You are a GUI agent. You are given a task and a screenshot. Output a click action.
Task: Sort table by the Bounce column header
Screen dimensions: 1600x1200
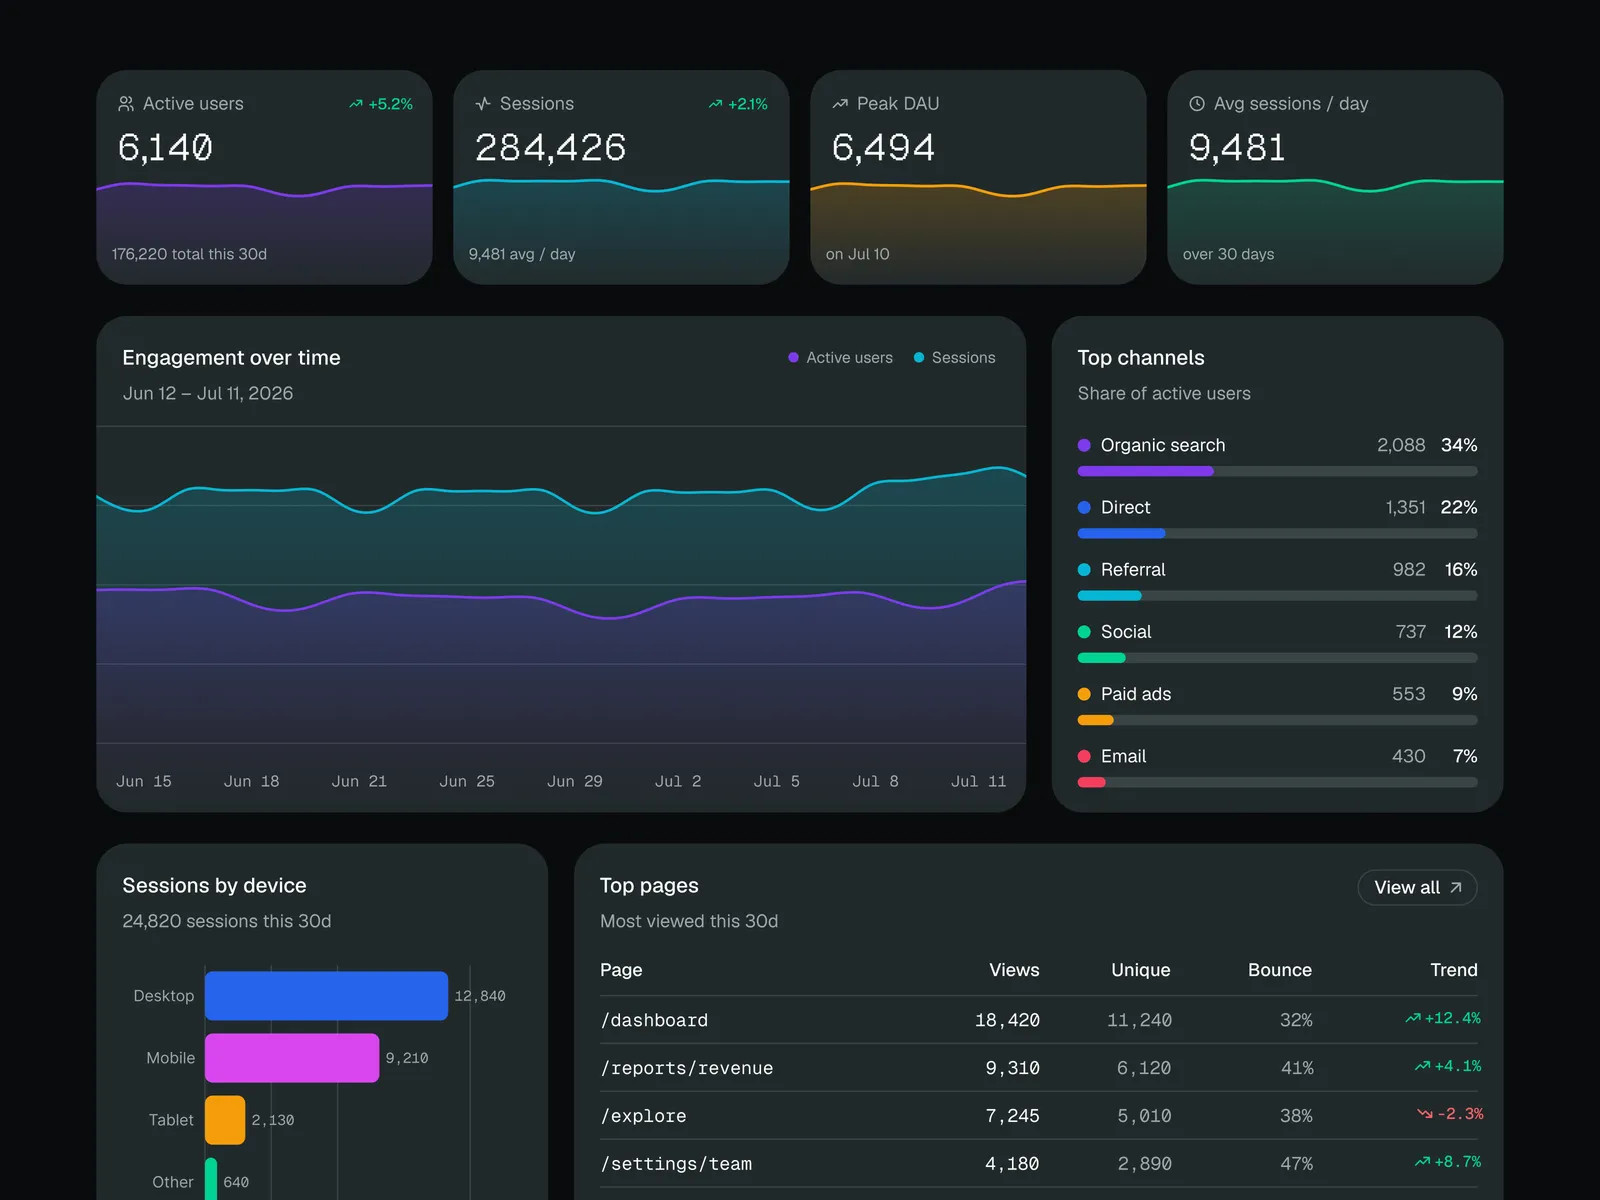pyautogui.click(x=1280, y=970)
